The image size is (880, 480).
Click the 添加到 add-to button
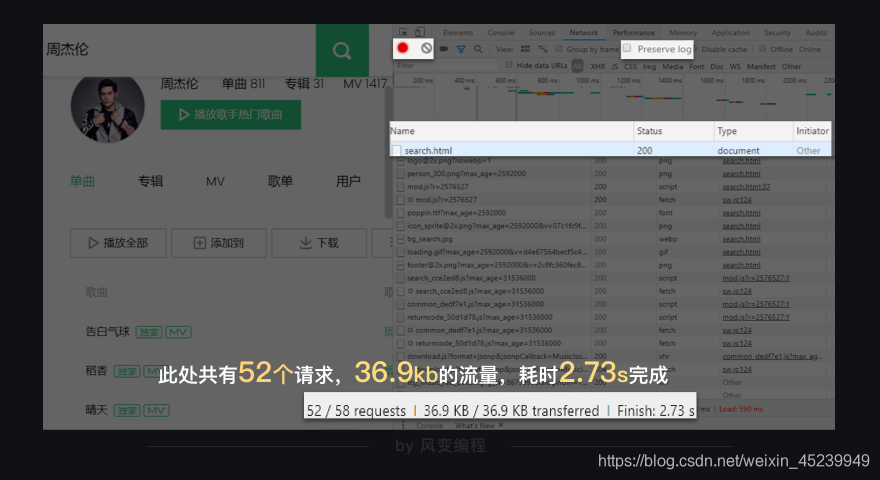coord(219,243)
